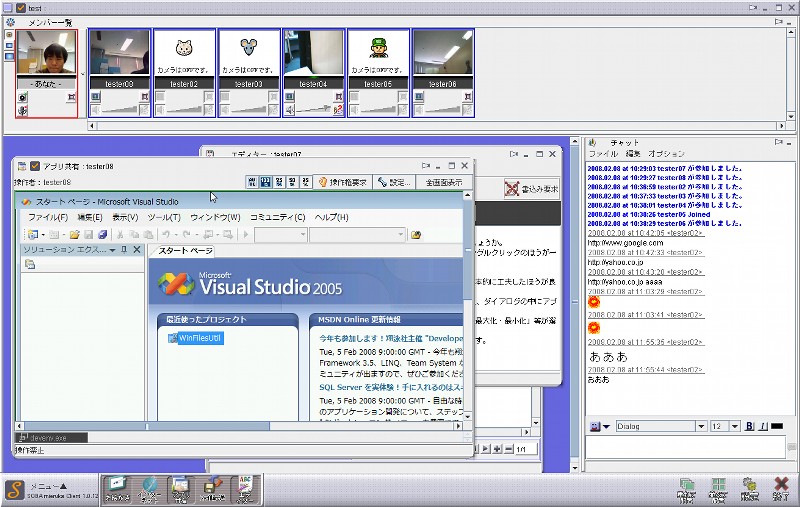
Task: Open the first empty combo box in Visual Studio toolbar
Action: [x=281, y=235]
